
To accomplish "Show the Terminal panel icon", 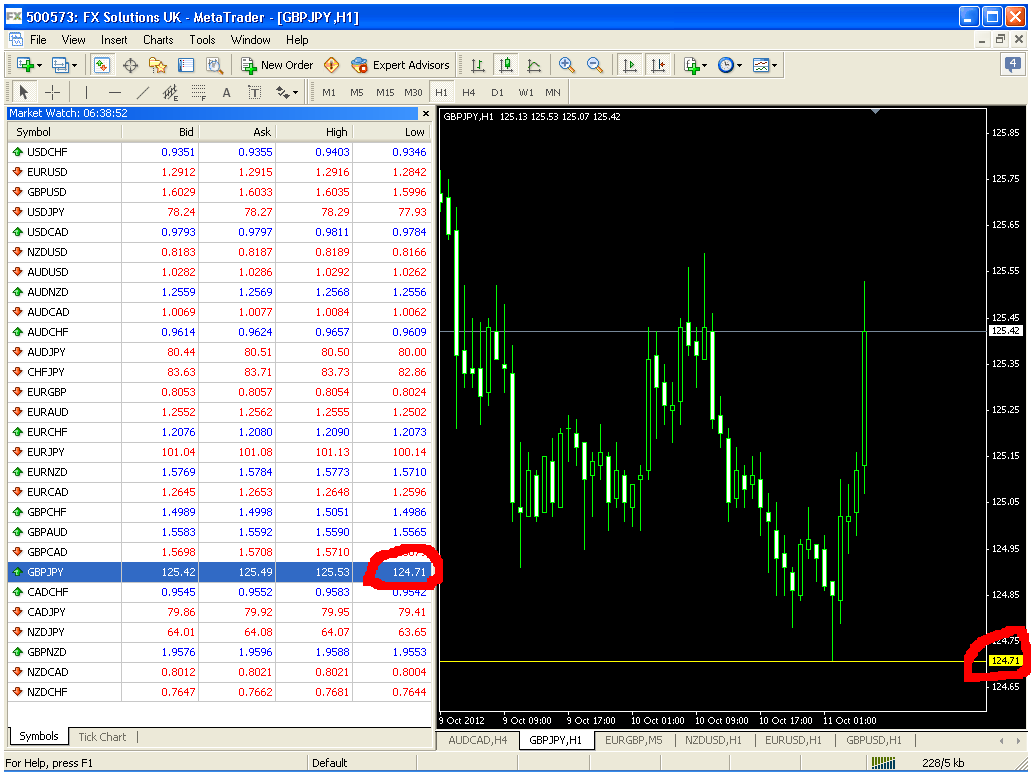I will click(x=186, y=65).
